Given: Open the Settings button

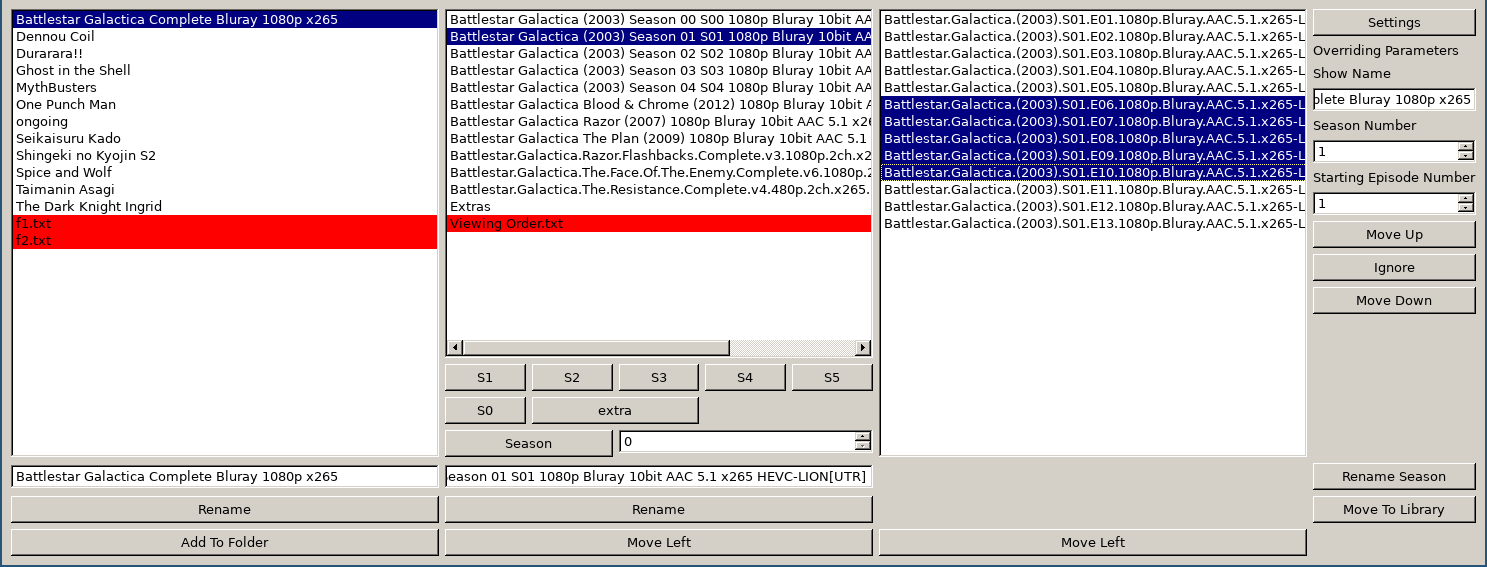Looking at the screenshot, I should (x=1394, y=22).
